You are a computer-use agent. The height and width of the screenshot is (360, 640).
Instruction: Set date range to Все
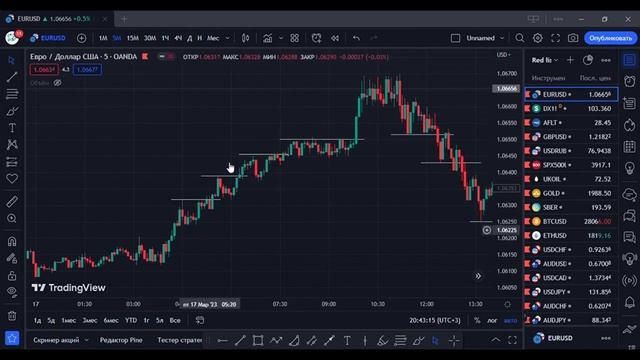tap(175, 320)
